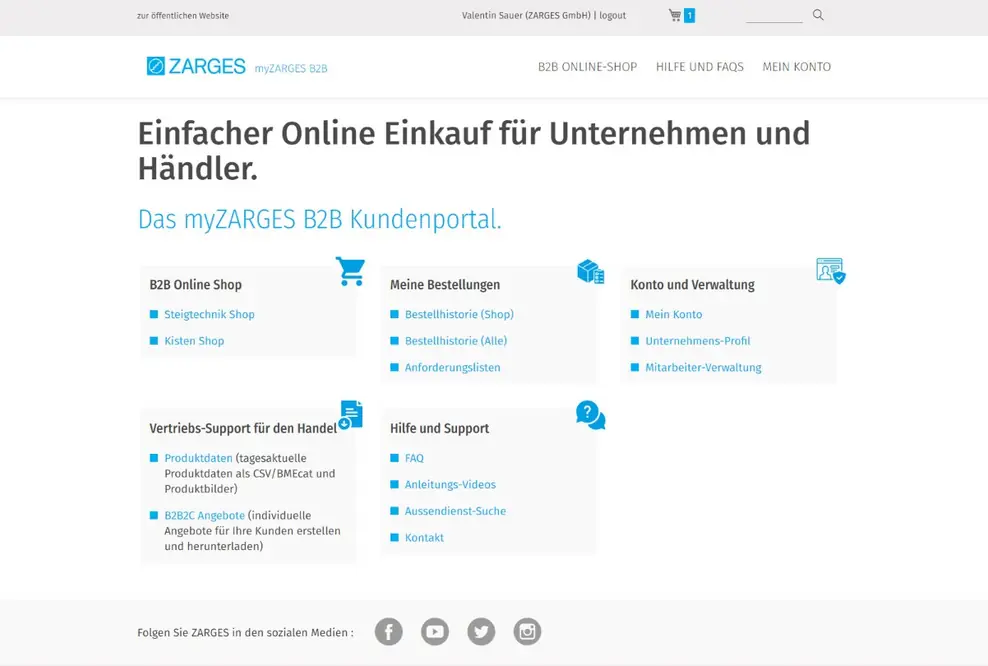Open Bestellhistorie (Alle)
The width and height of the screenshot is (988, 666).
pyautogui.click(x=456, y=341)
